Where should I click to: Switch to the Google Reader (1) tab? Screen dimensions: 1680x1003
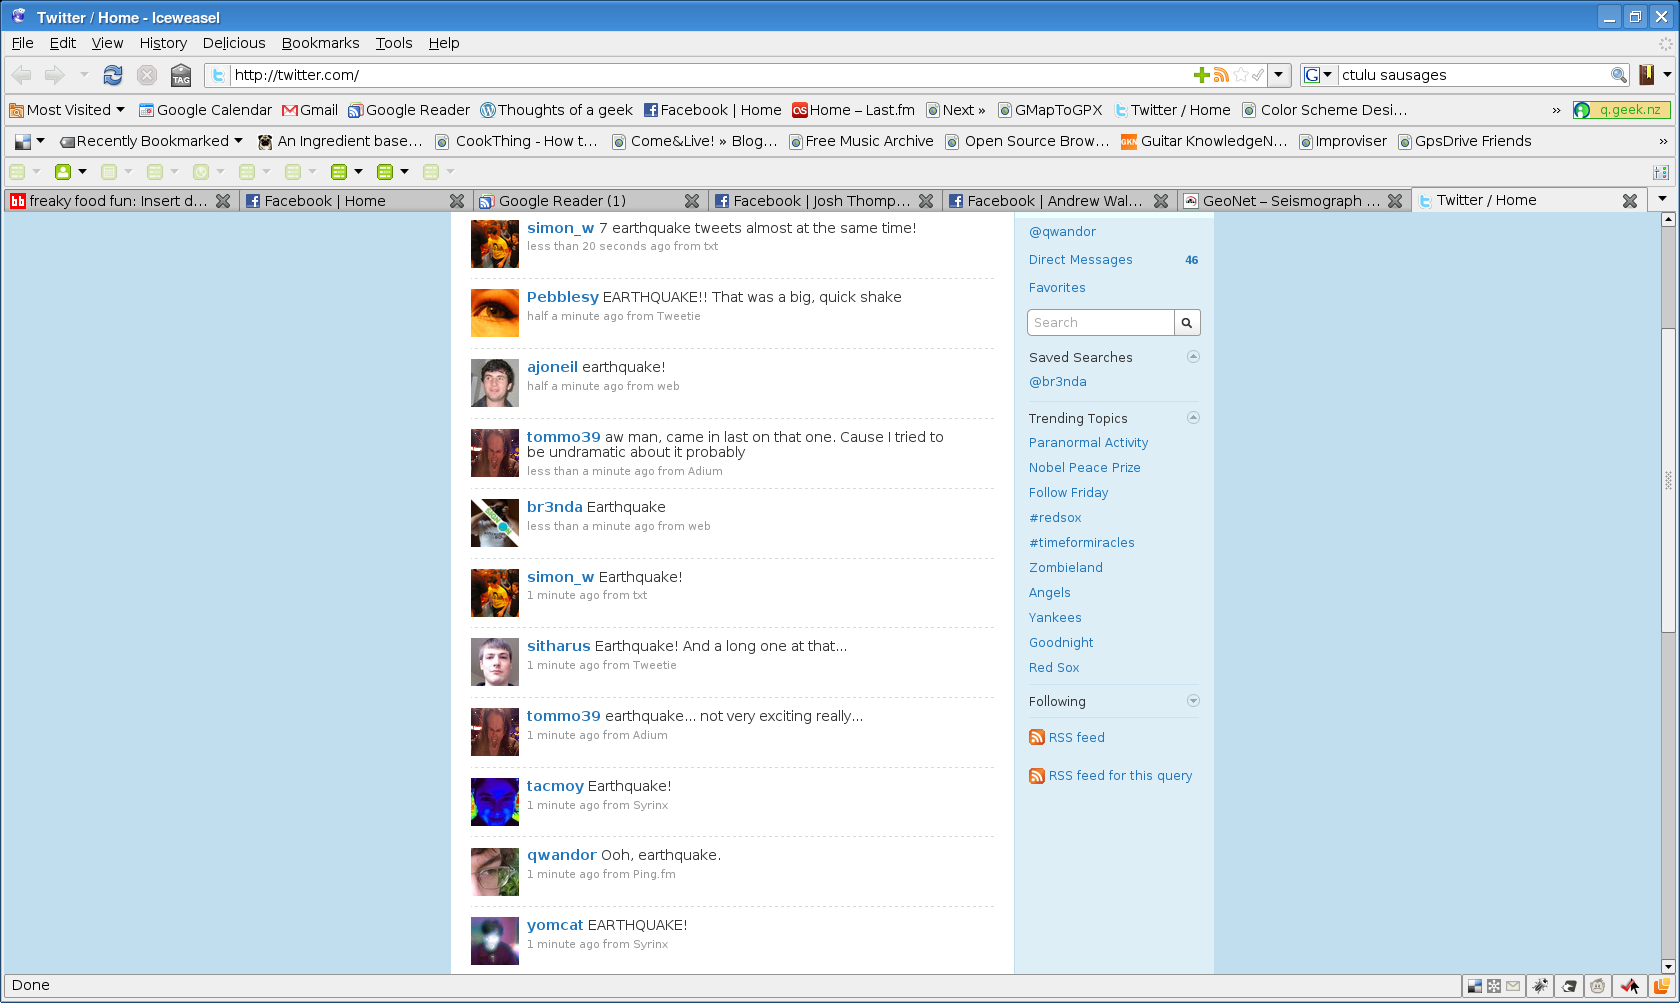tap(562, 201)
